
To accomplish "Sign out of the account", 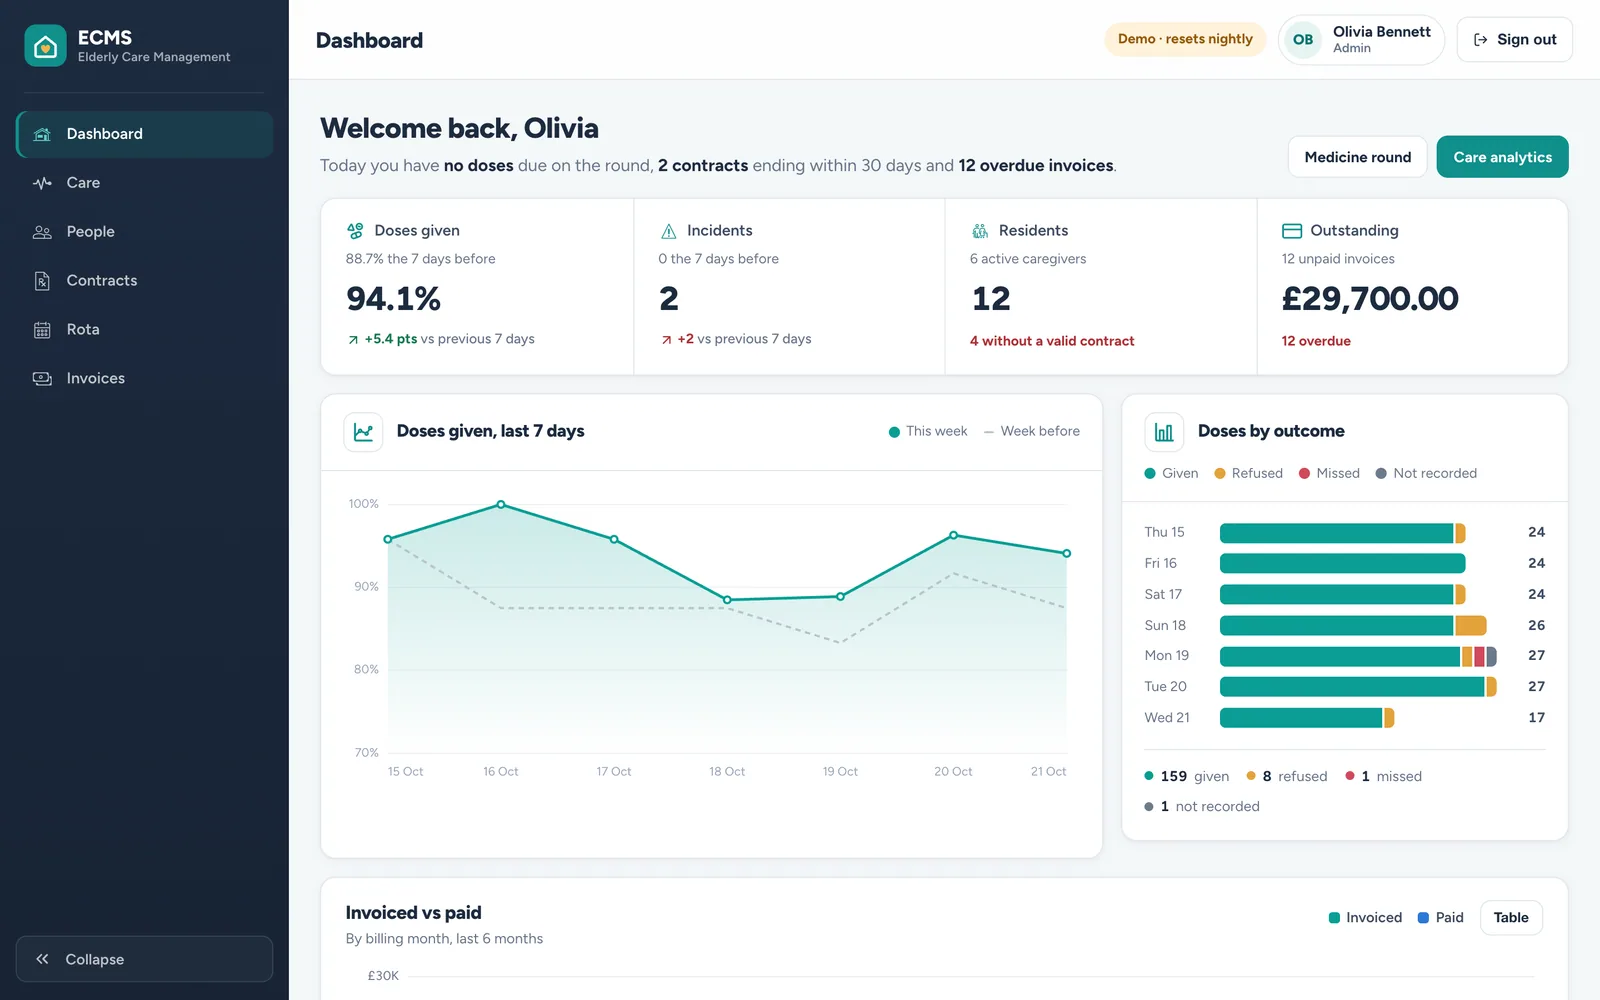I will click(x=1514, y=40).
